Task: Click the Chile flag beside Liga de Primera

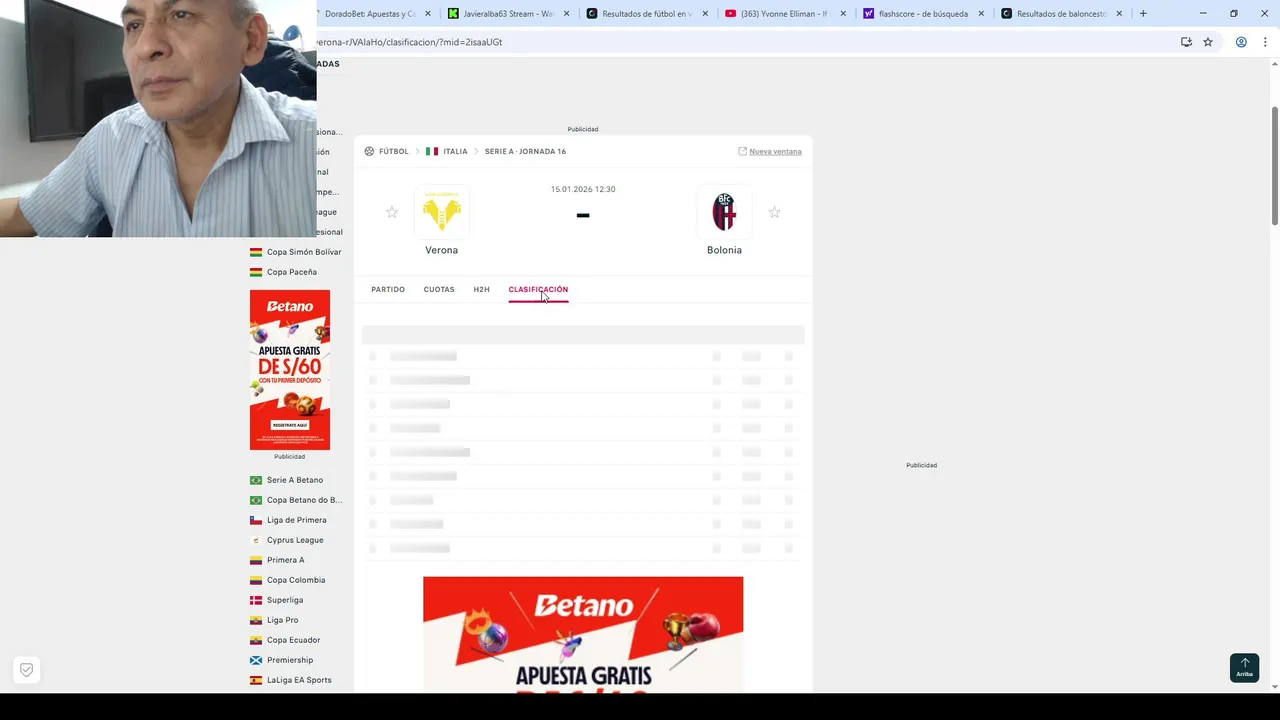Action: pos(256,520)
